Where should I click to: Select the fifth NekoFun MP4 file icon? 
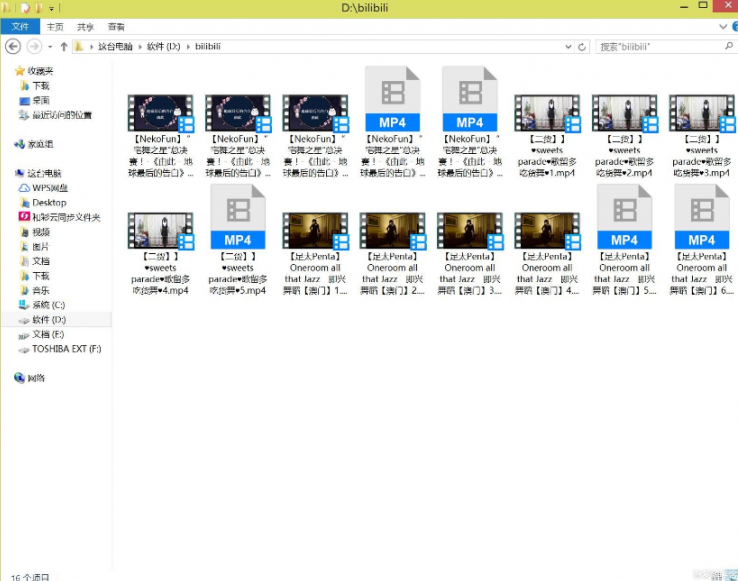(x=470, y=99)
